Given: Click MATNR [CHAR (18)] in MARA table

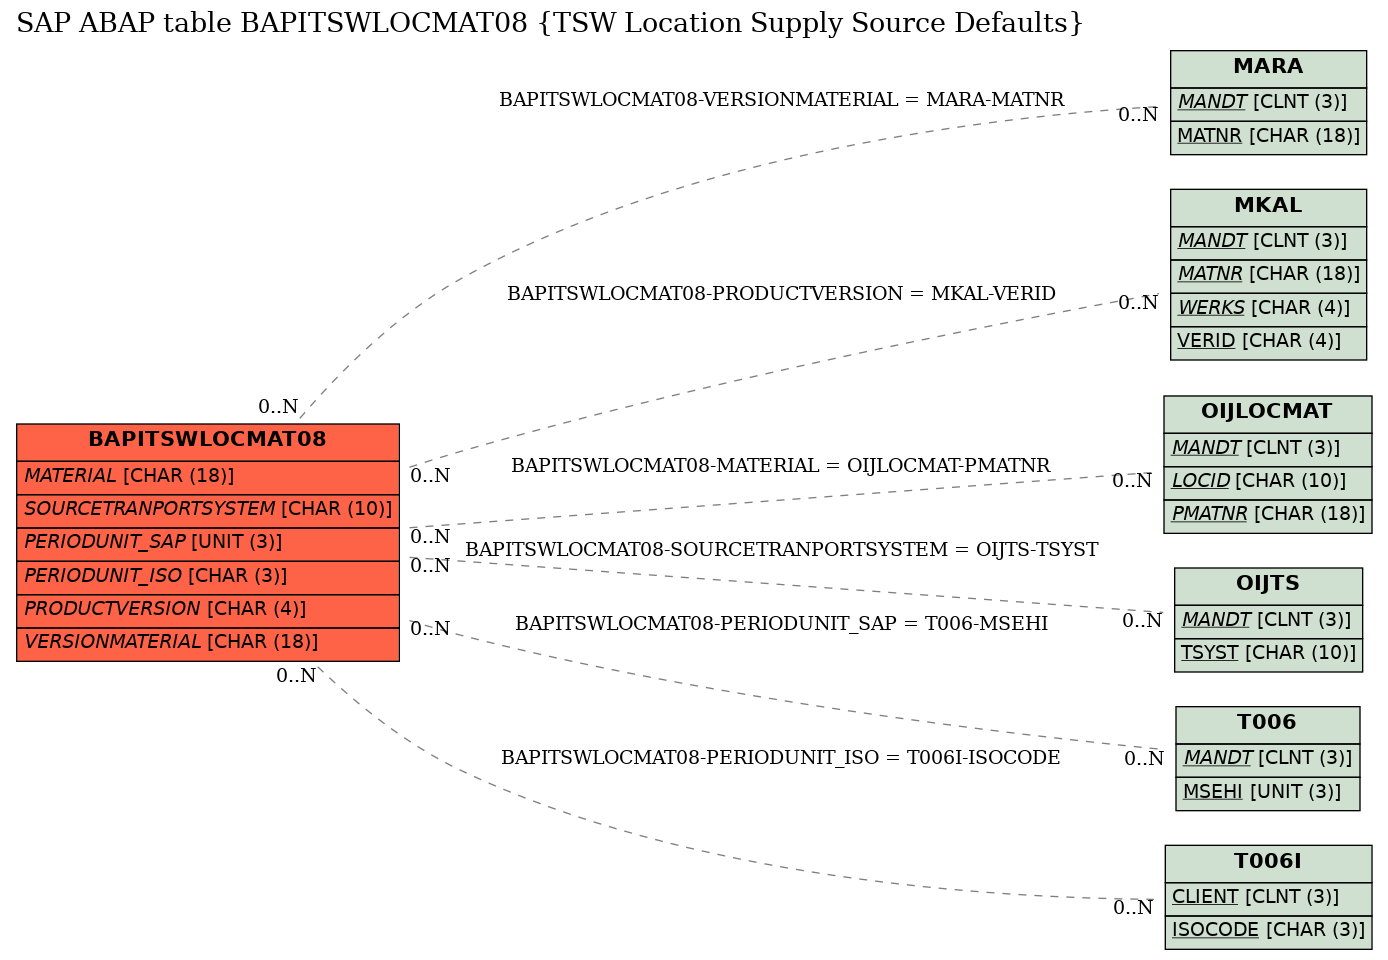Looking at the screenshot, I should [1268, 137].
